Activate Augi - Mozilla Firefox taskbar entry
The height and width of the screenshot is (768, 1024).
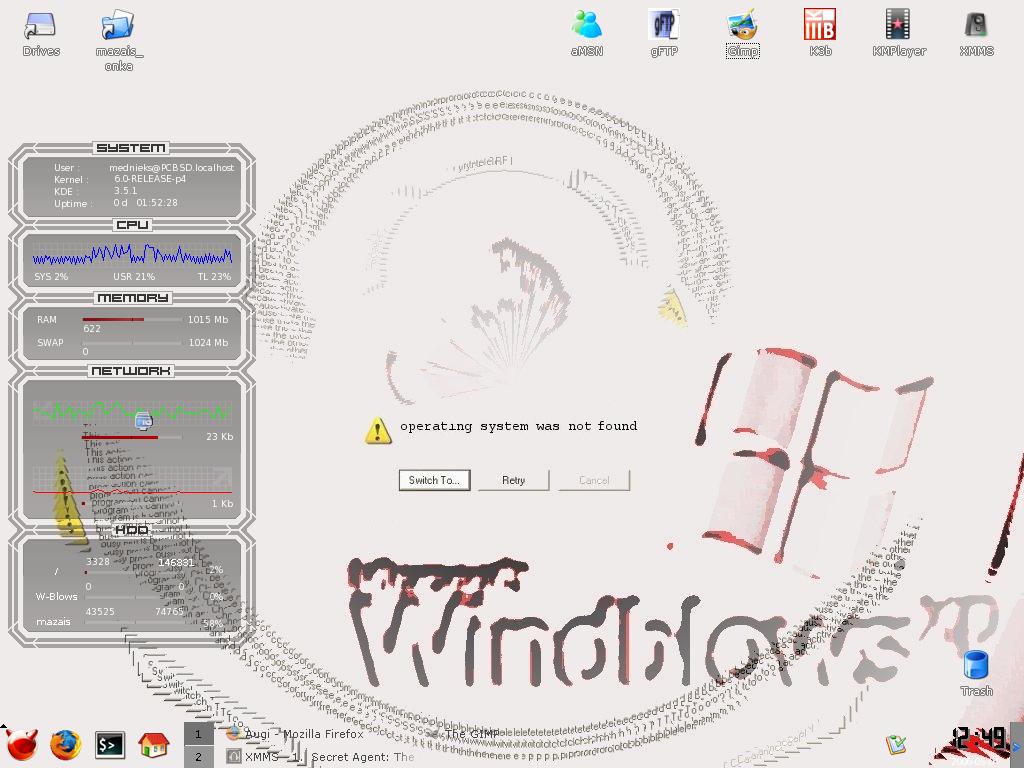pyautogui.click(x=295, y=733)
